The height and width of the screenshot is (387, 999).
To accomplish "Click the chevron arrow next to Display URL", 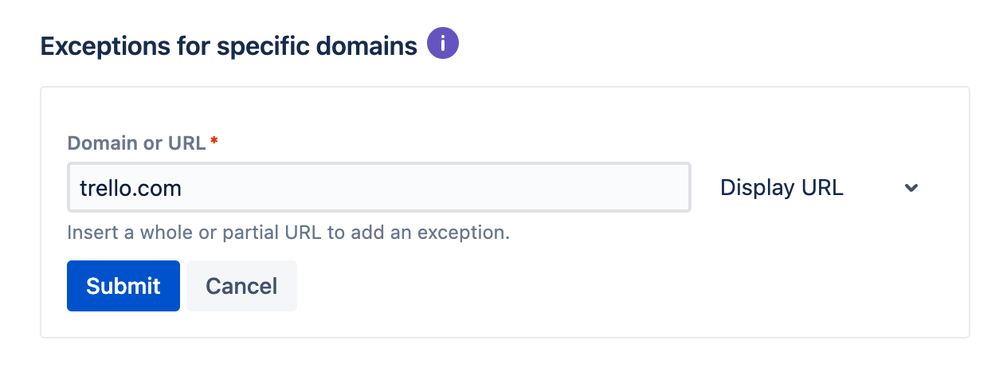I will tap(912, 188).
